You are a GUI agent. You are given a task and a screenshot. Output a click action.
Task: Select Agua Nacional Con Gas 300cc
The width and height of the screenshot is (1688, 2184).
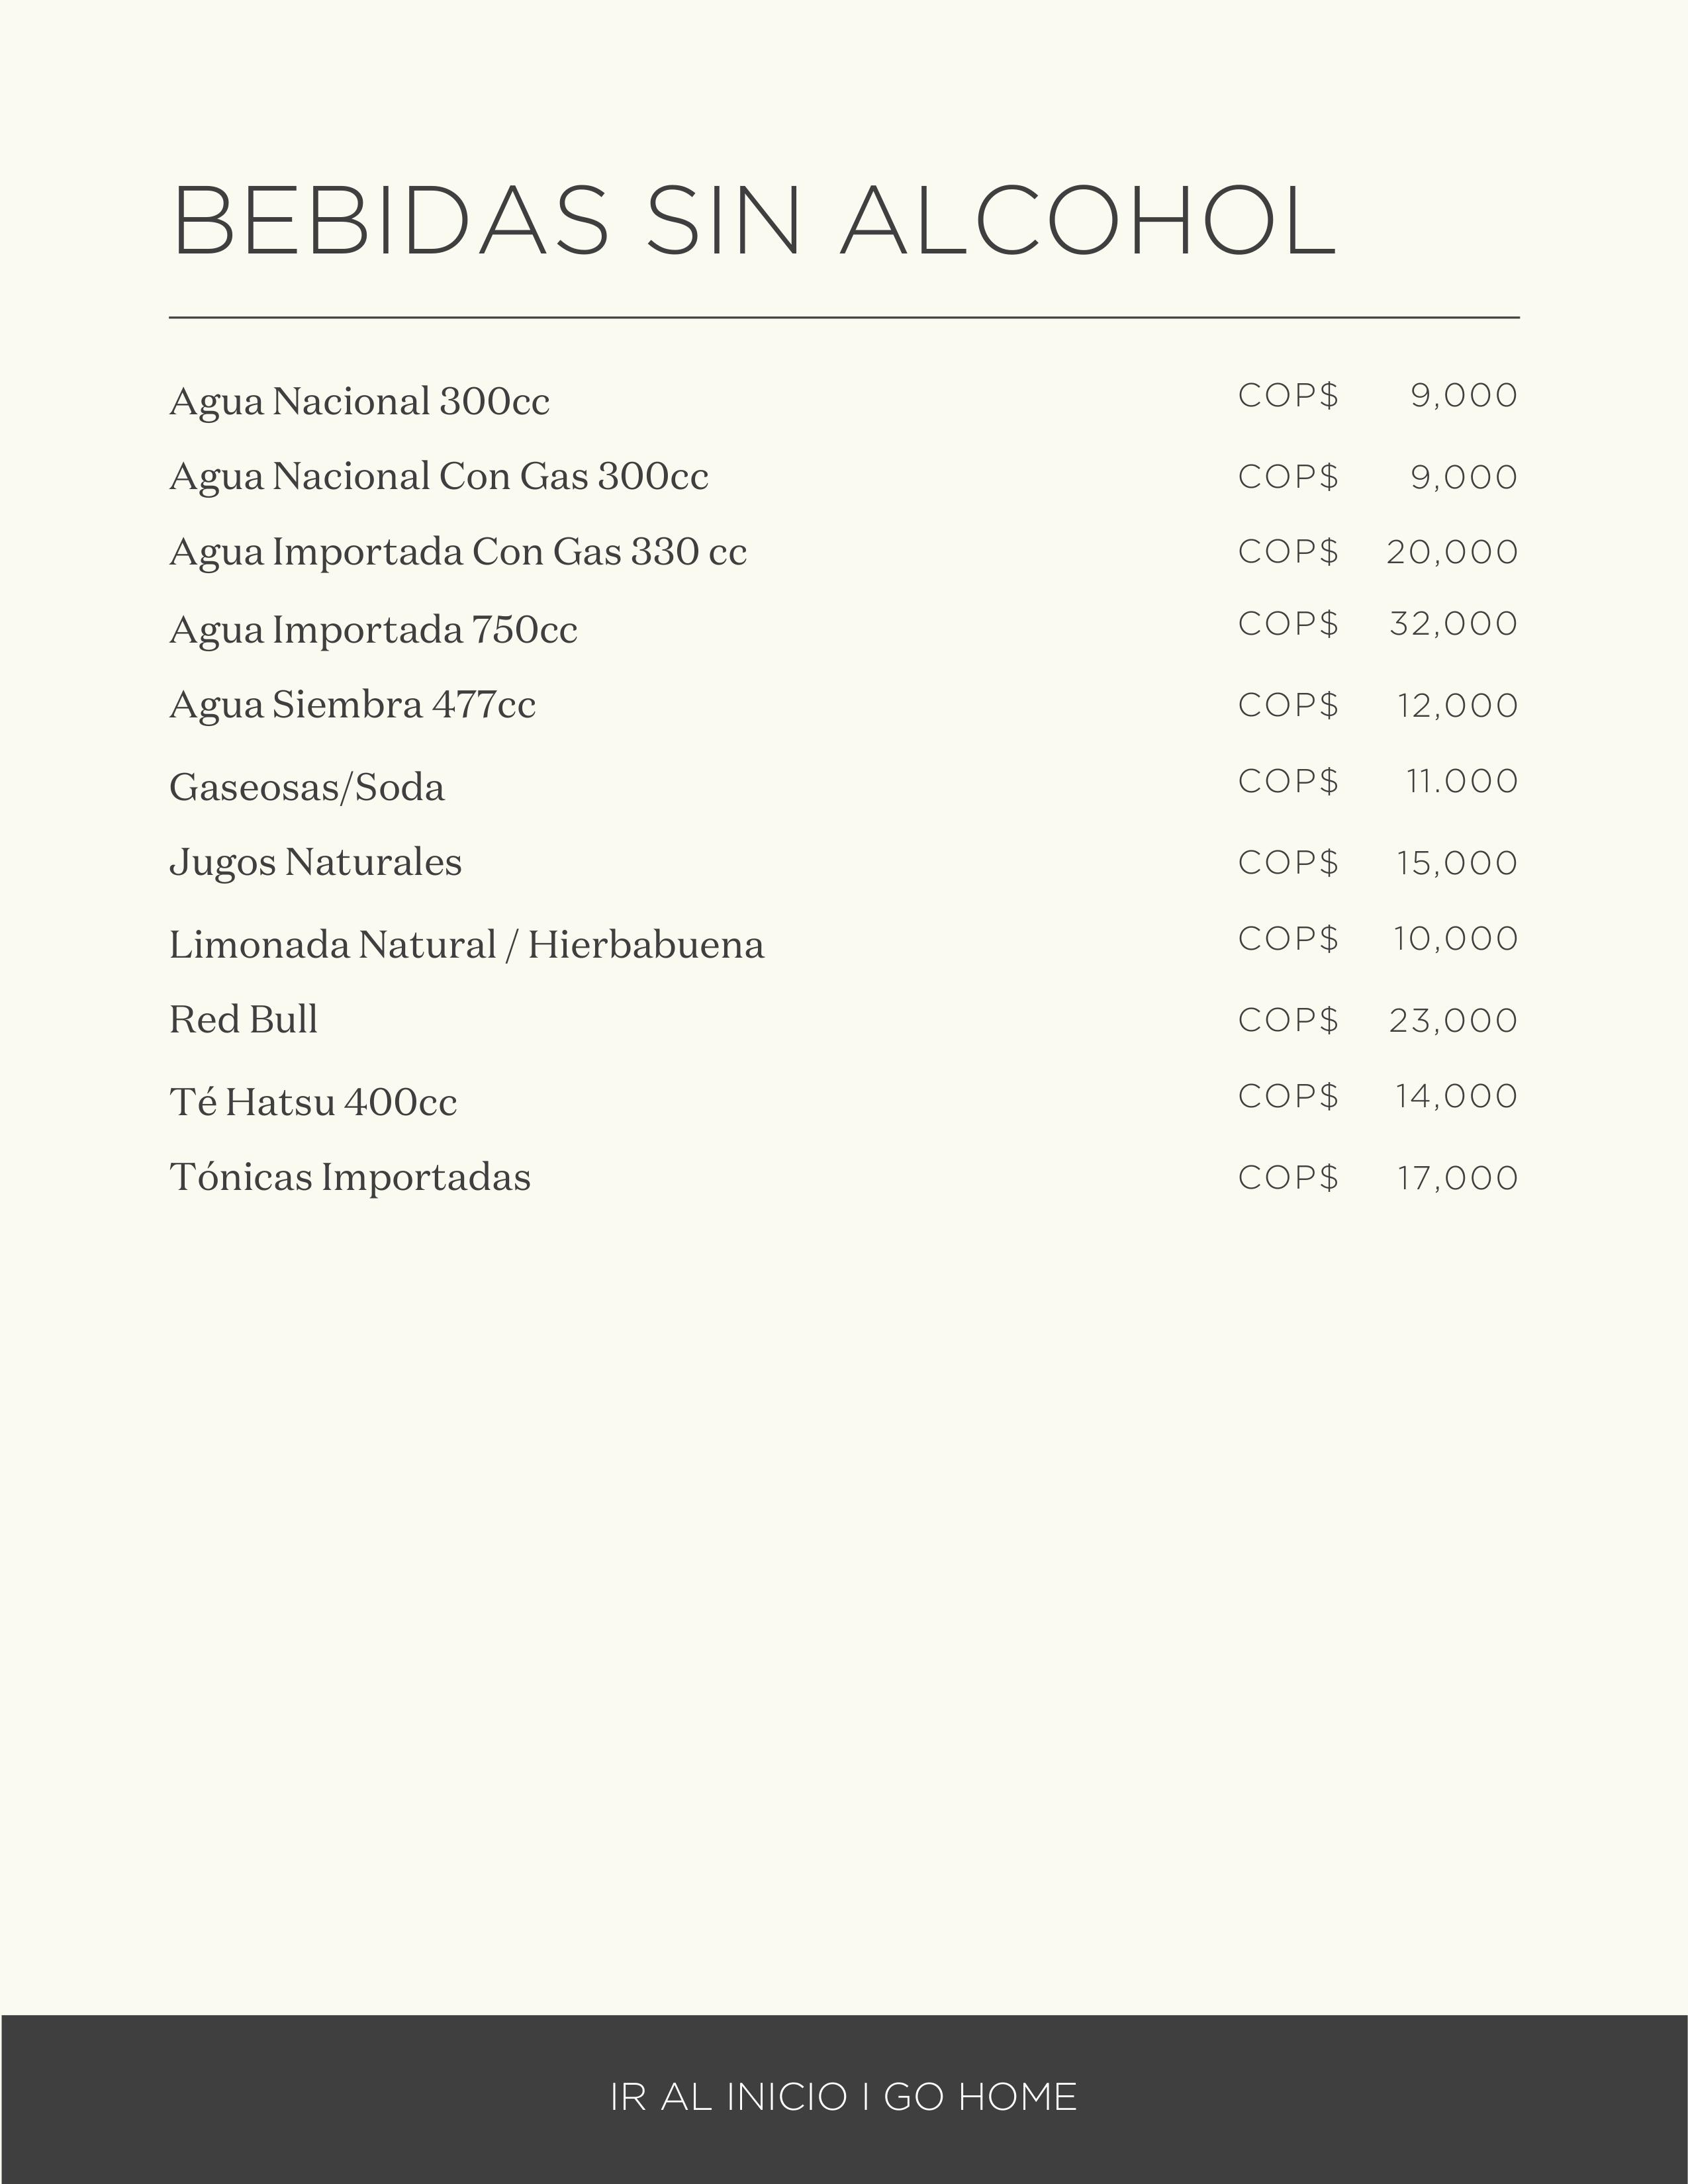coord(438,477)
